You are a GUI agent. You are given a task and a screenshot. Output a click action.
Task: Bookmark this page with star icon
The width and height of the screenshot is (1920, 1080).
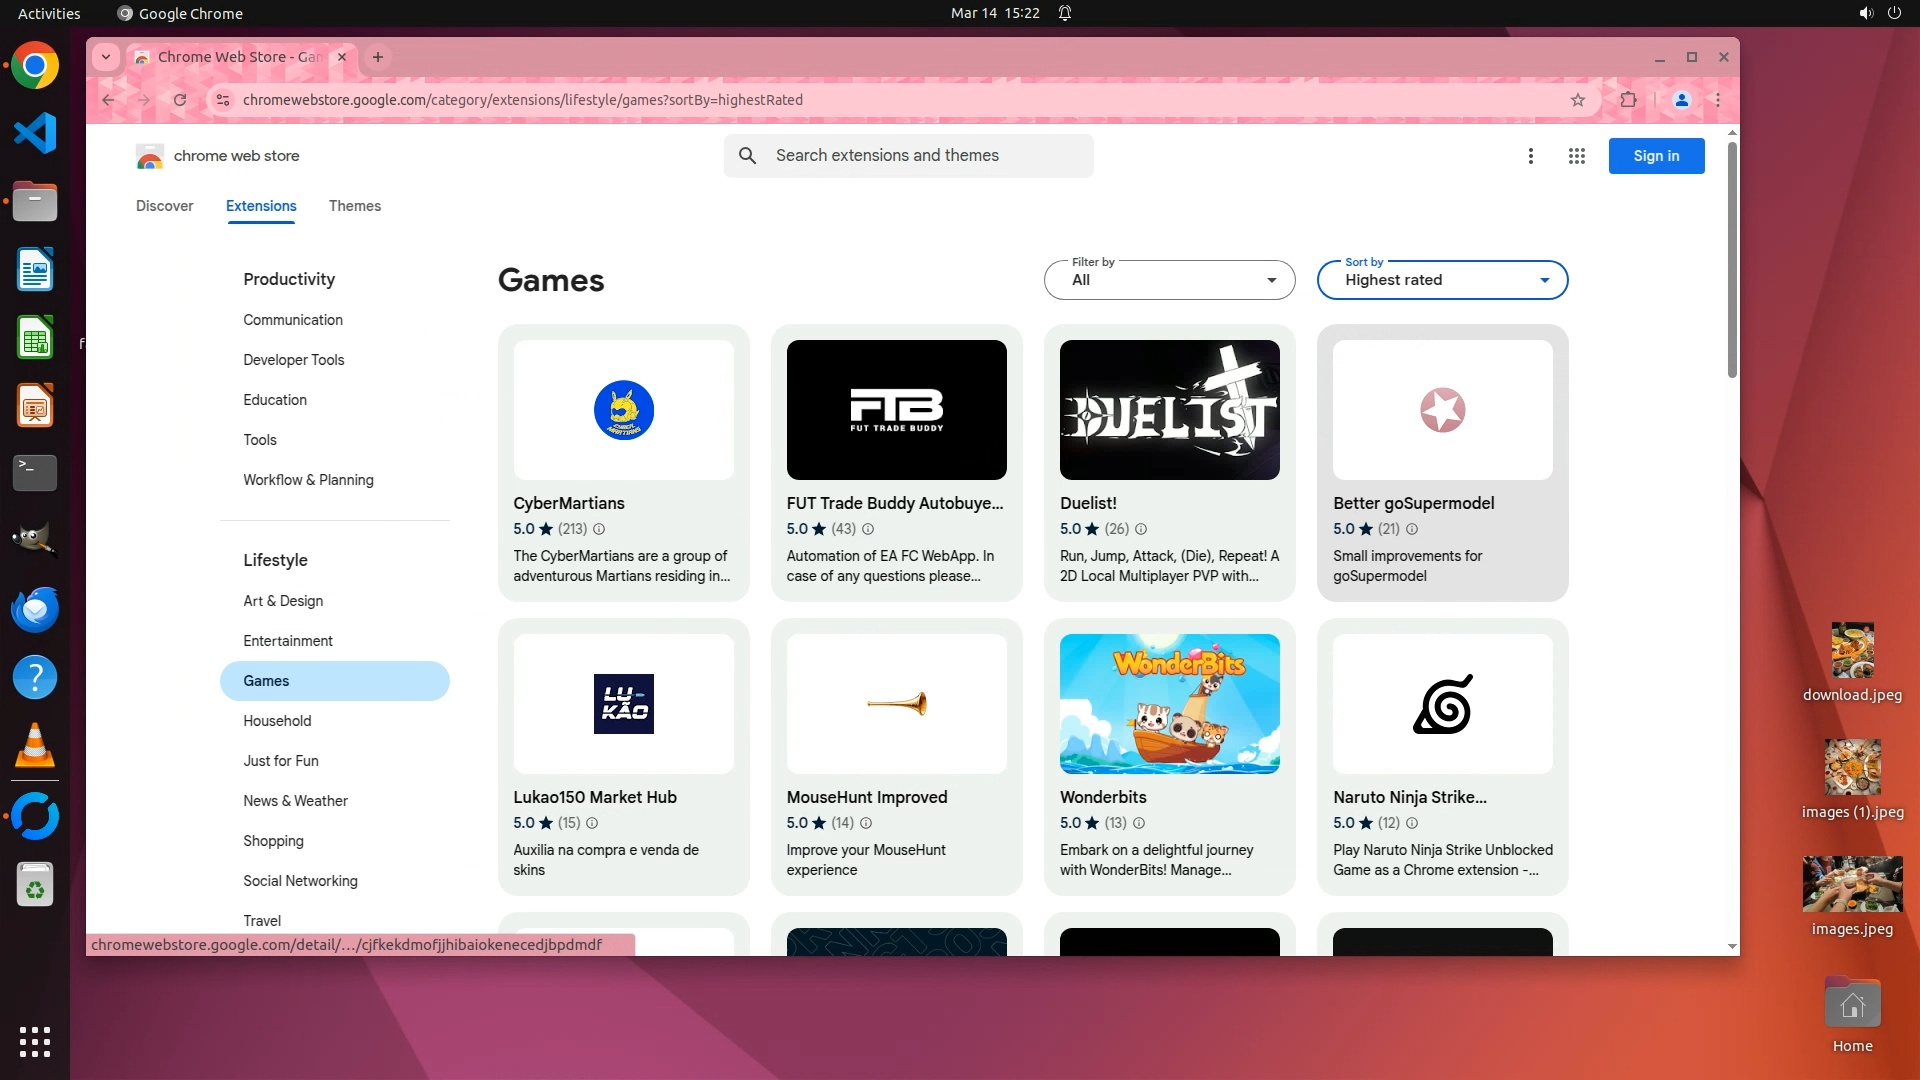point(1578,100)
